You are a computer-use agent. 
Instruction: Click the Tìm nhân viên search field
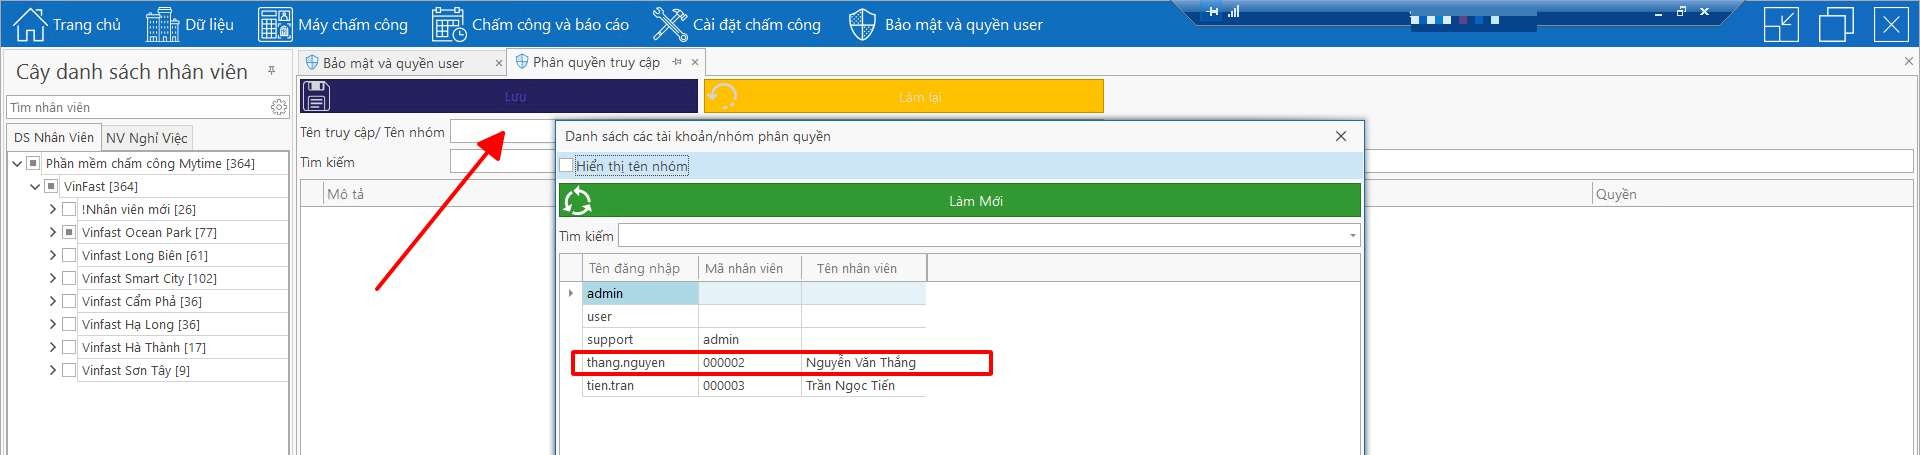click(x=135, y=107)
